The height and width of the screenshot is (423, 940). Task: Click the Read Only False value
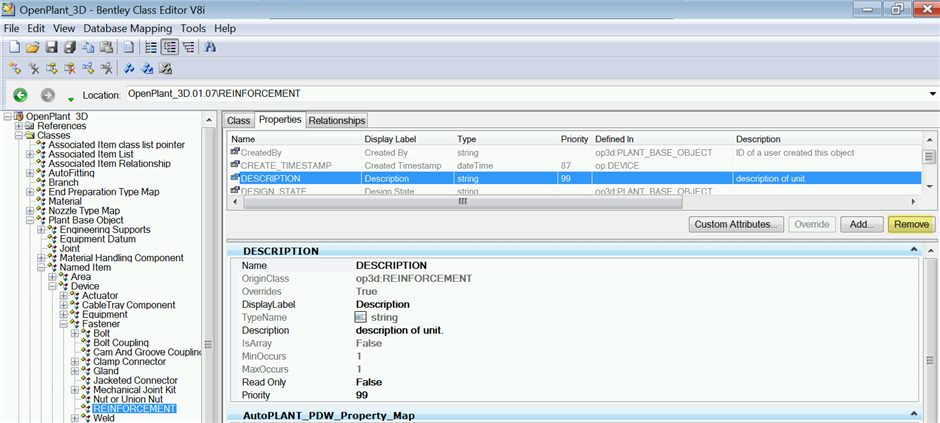369,382
